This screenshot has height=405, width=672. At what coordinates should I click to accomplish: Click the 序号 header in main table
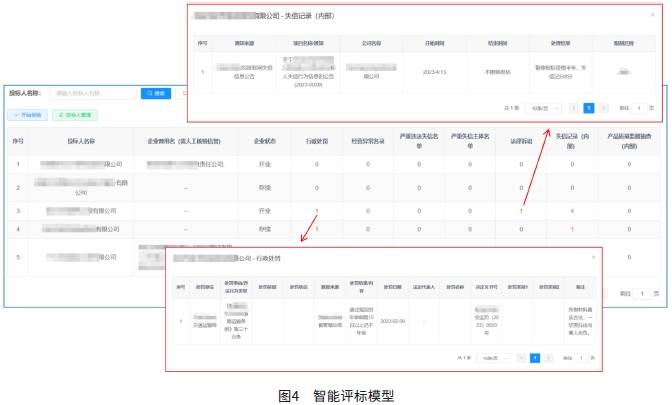click(18, 141)
